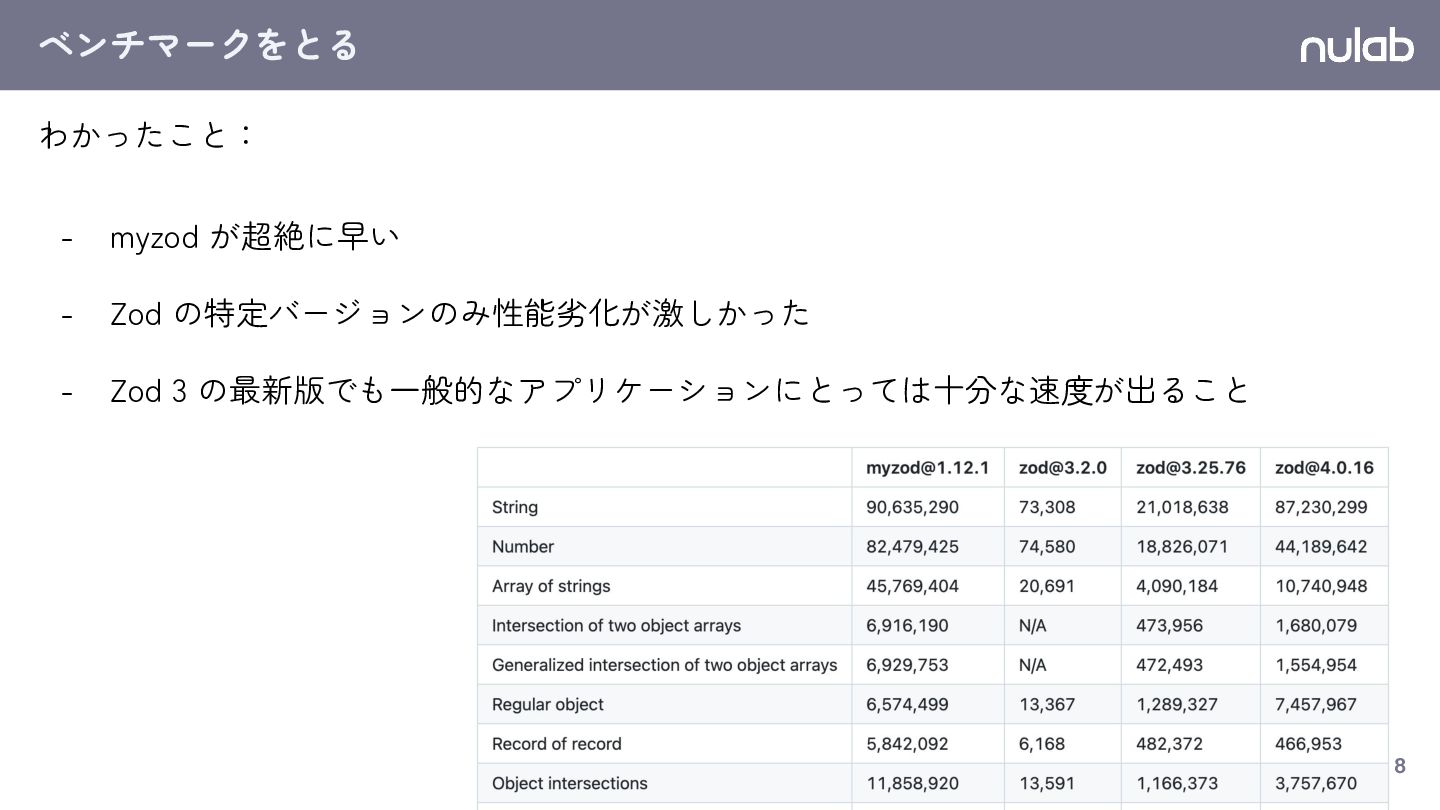
Task: Click N/A in the Intersection of two object arrays row
Action: coord(1032,626)
